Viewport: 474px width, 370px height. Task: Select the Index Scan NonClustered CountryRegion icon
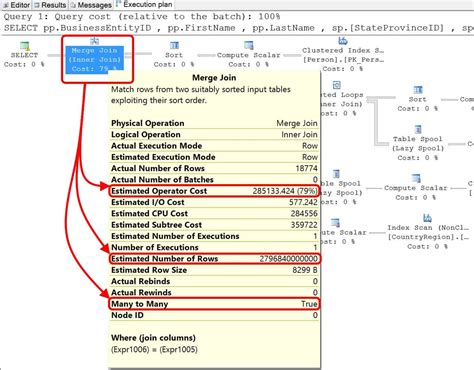427,218
